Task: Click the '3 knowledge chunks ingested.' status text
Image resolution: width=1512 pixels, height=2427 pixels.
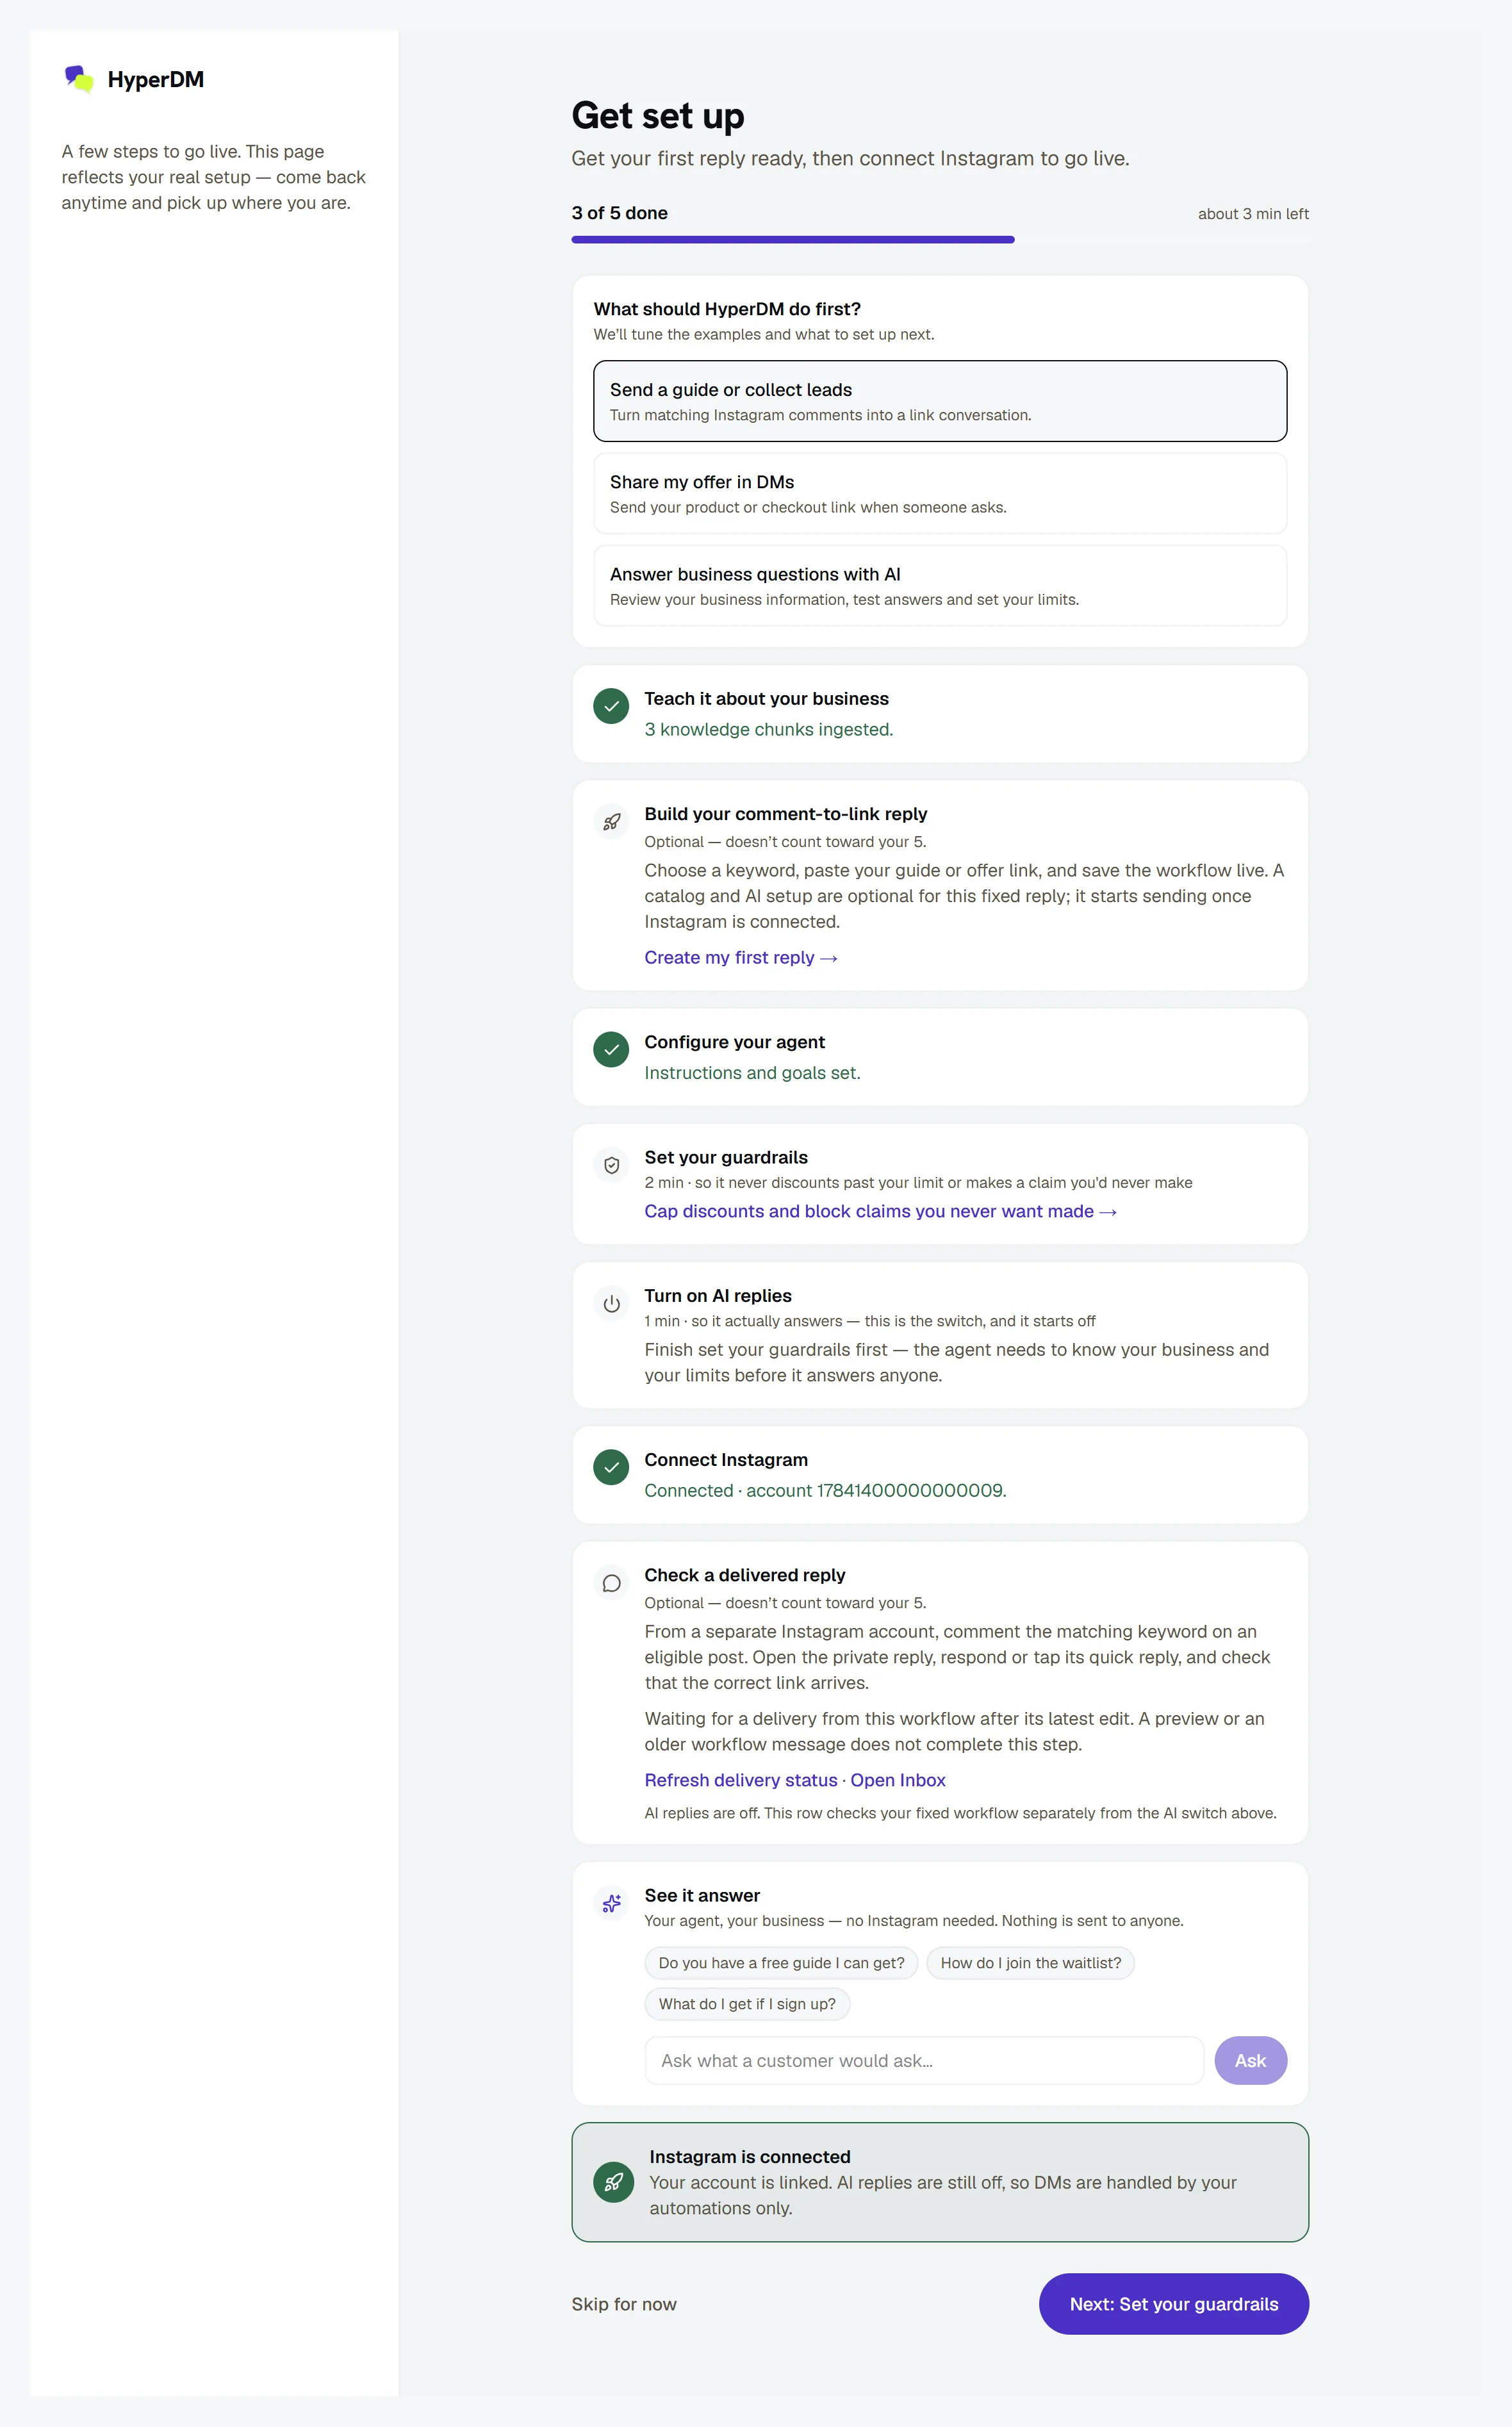Action: tap(768, 729)
